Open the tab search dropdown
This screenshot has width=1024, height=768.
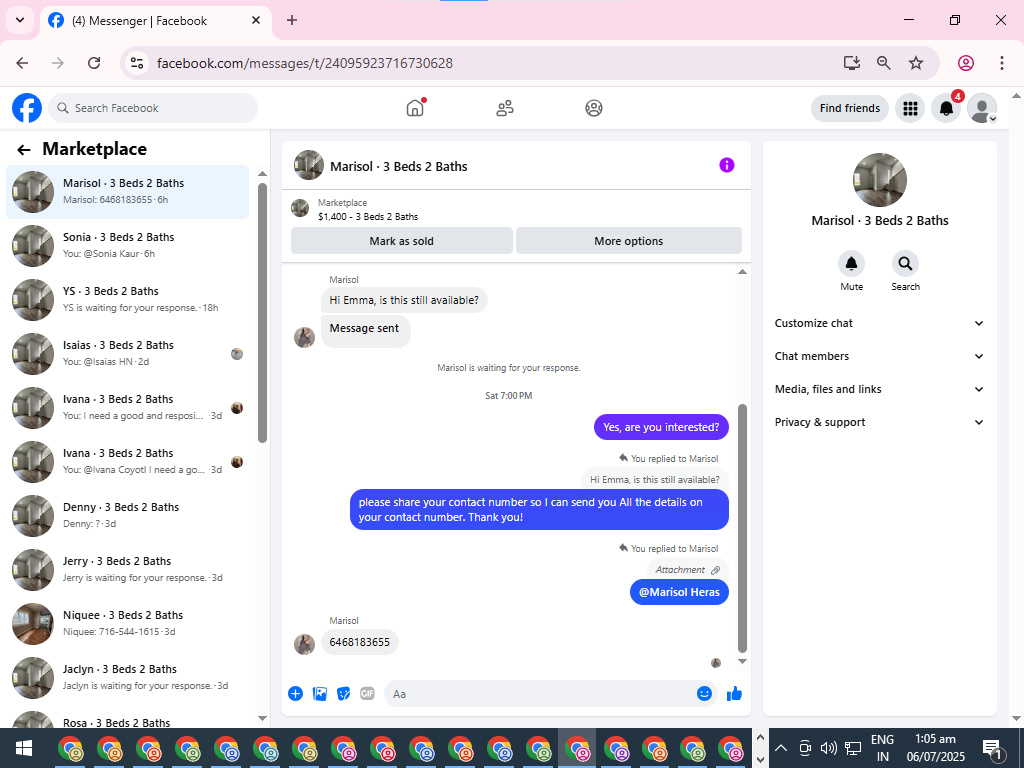(20, 20)
